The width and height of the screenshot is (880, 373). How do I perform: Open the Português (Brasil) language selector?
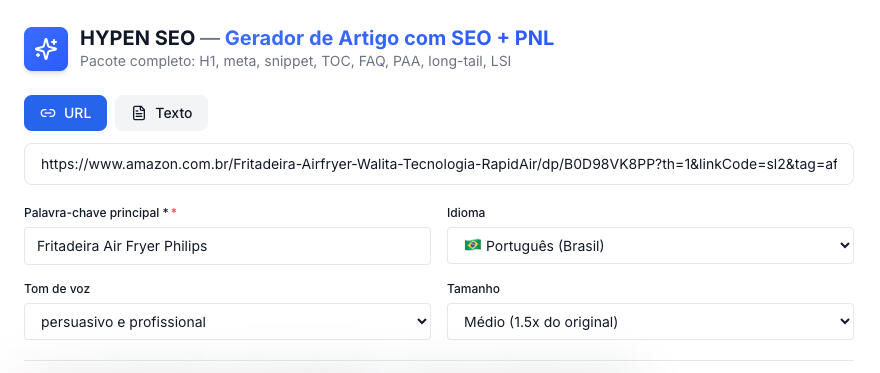click(650, 246)
